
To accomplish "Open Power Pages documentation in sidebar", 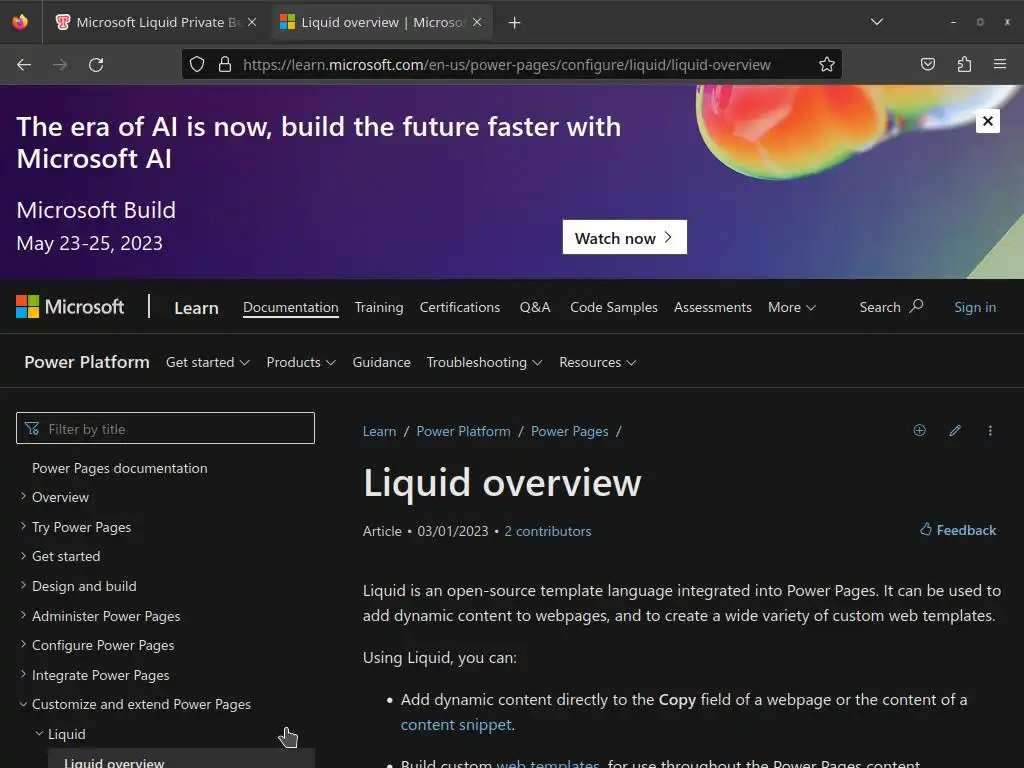I will 120,468.
